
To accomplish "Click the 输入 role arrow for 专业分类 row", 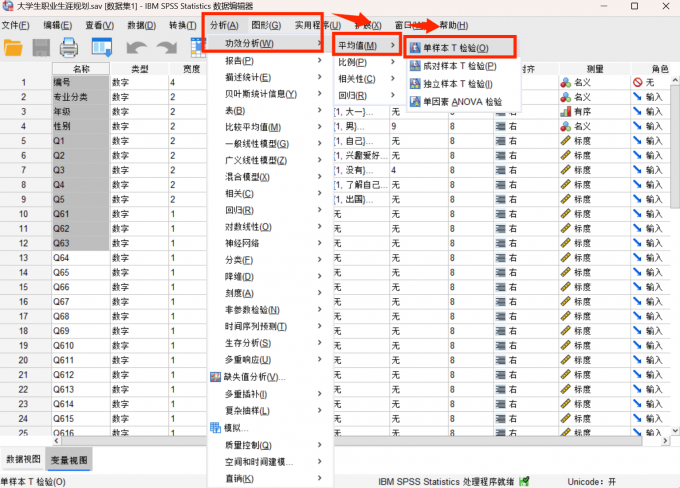I will (x=637, y=97).
